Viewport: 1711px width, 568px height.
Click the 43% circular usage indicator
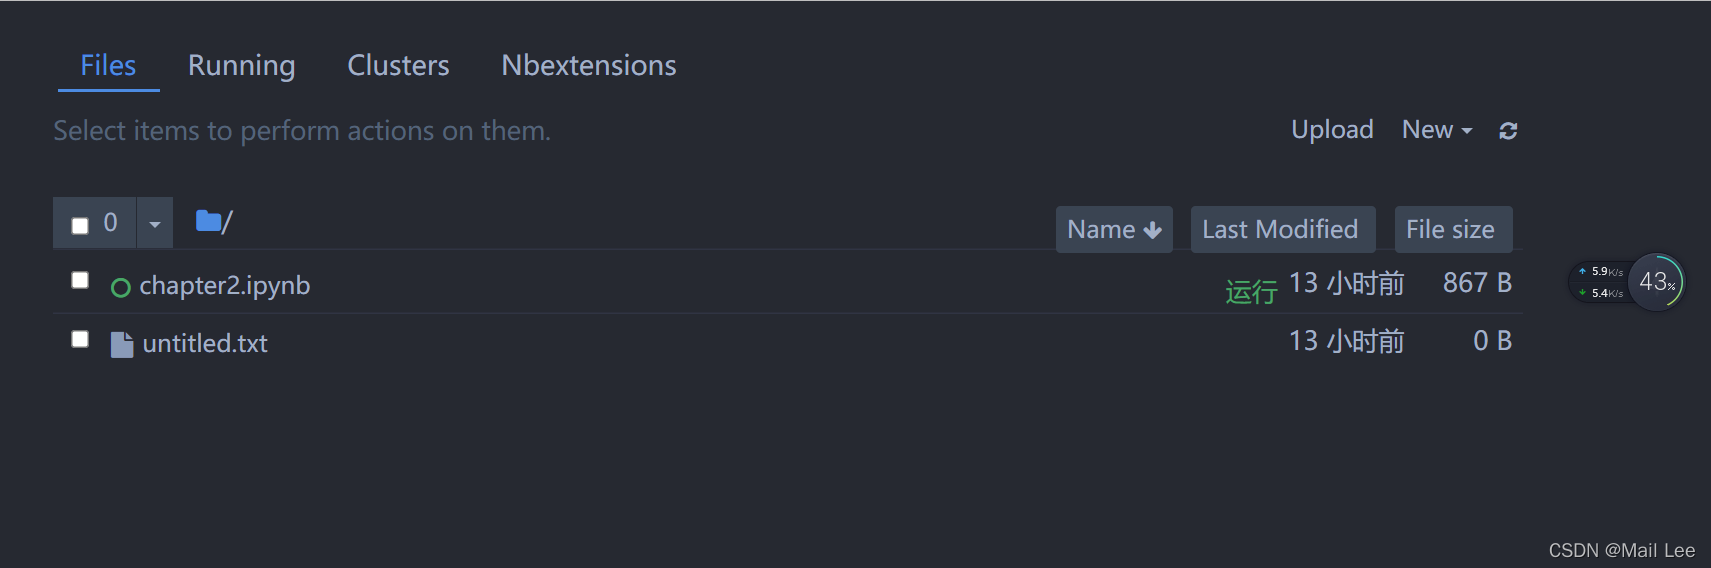point(1657,282)
